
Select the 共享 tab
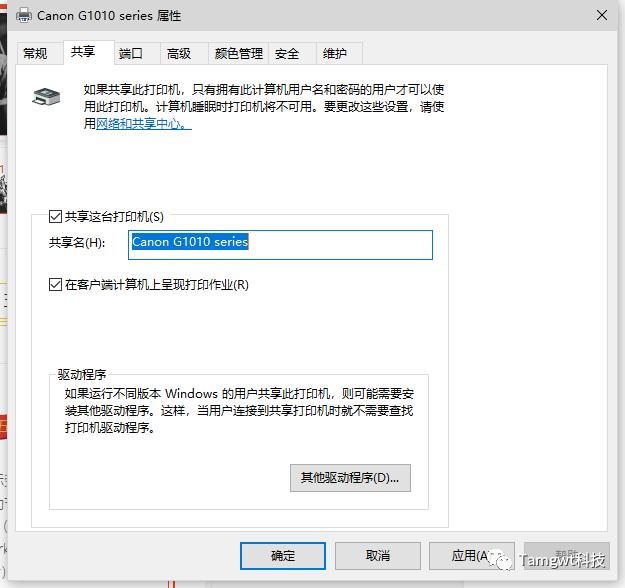click(88, 52)
